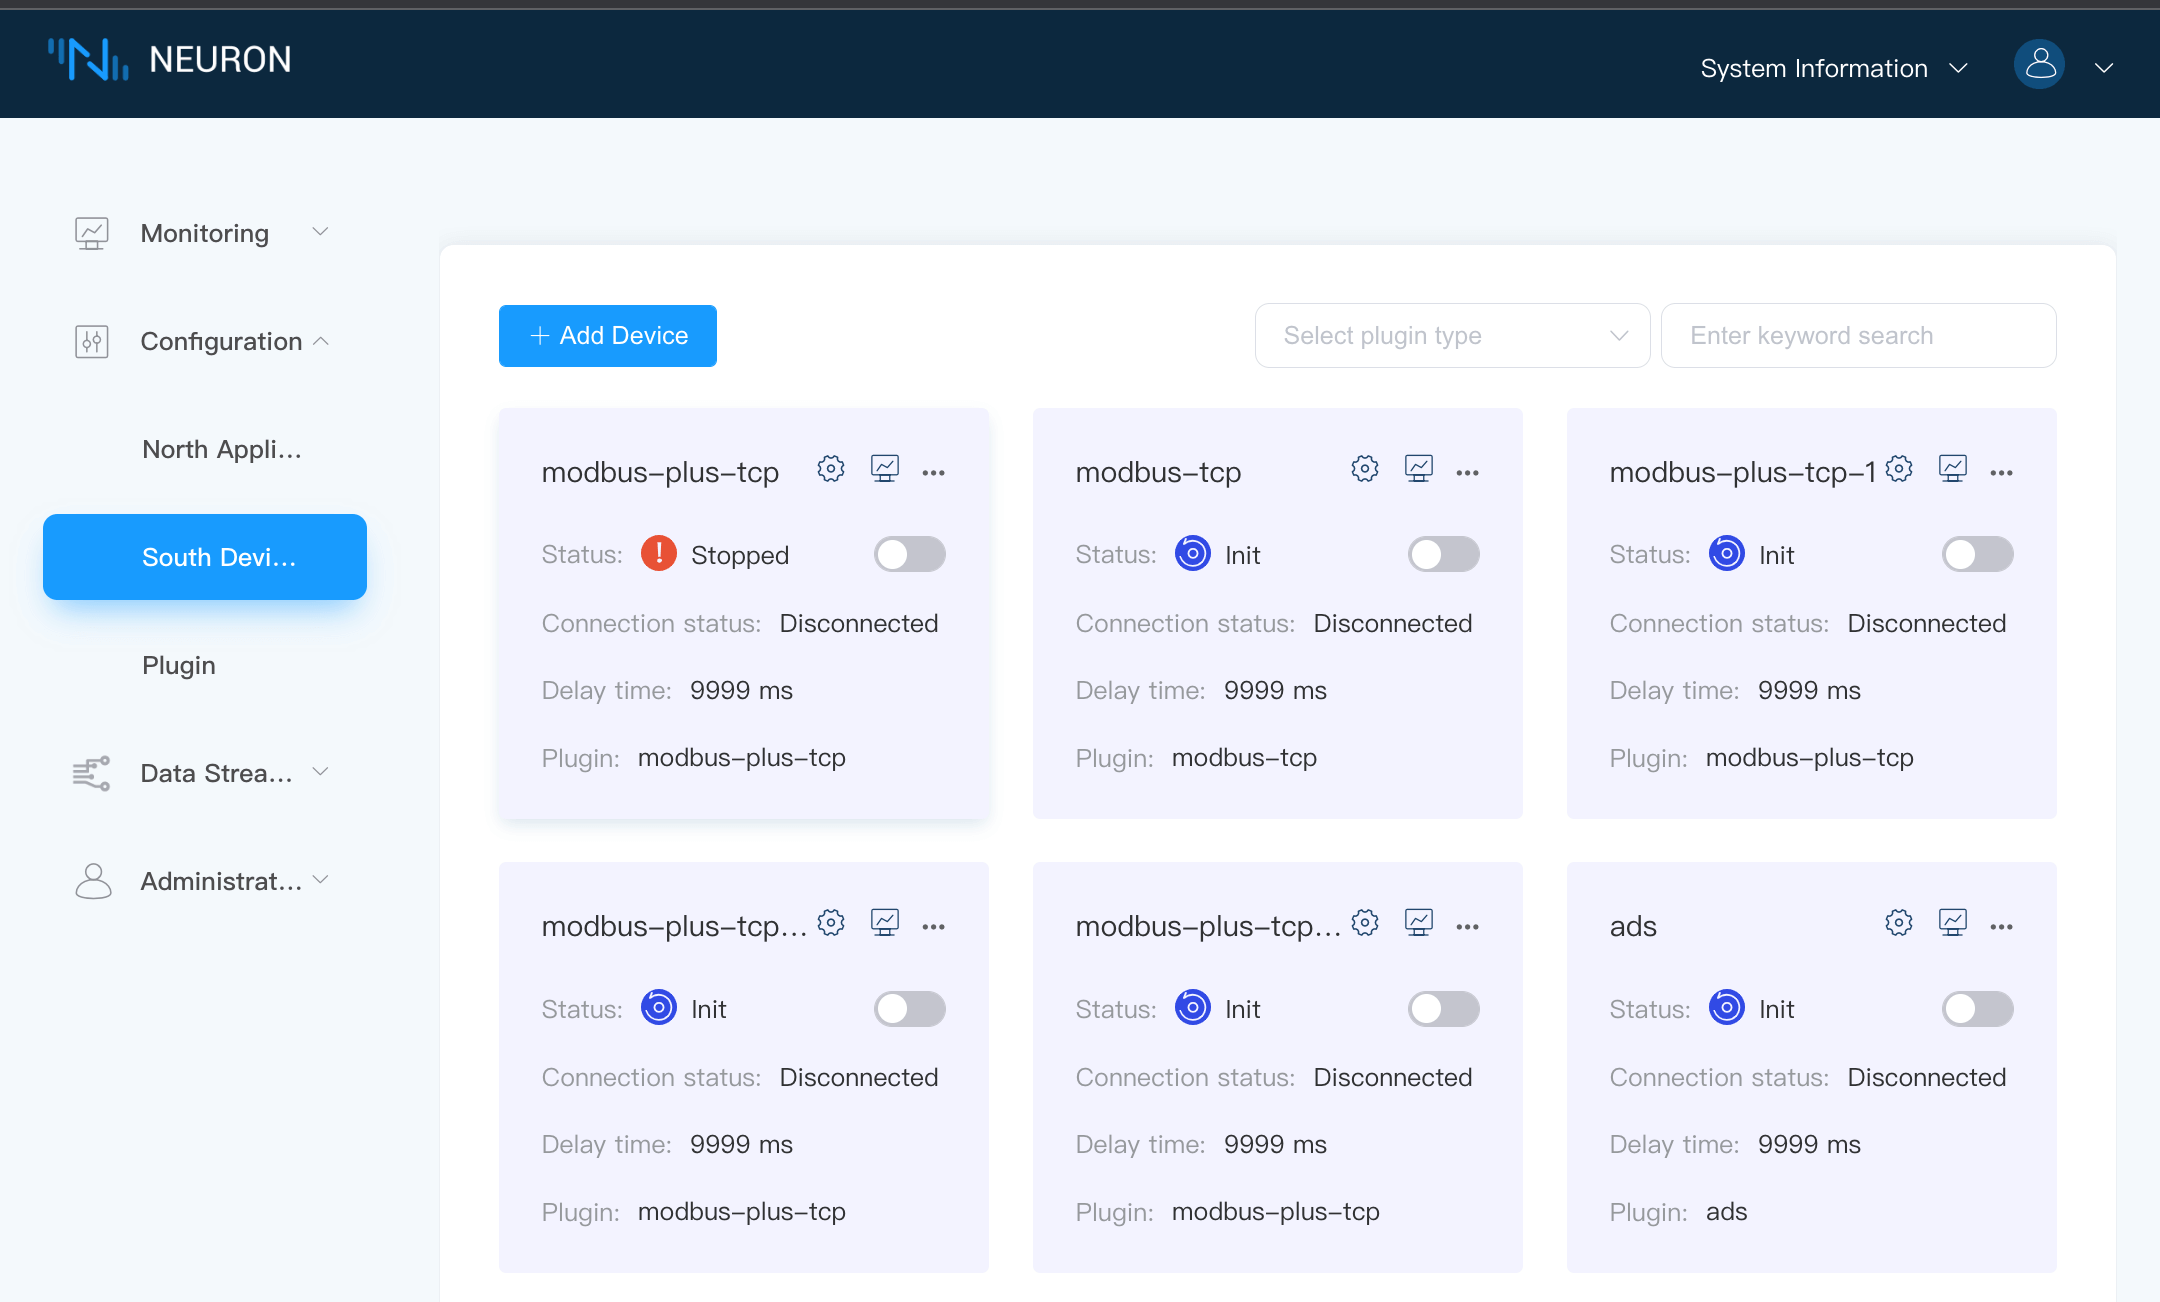Click the user avatar icon

pyautogui.click(x=2039, y=65)
